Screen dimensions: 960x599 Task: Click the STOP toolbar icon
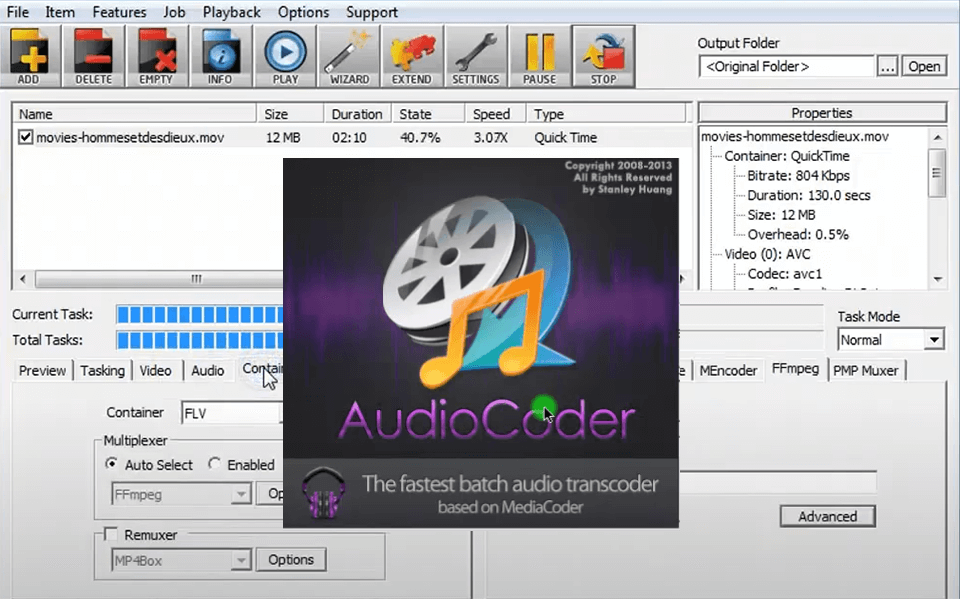pos(603,56)
